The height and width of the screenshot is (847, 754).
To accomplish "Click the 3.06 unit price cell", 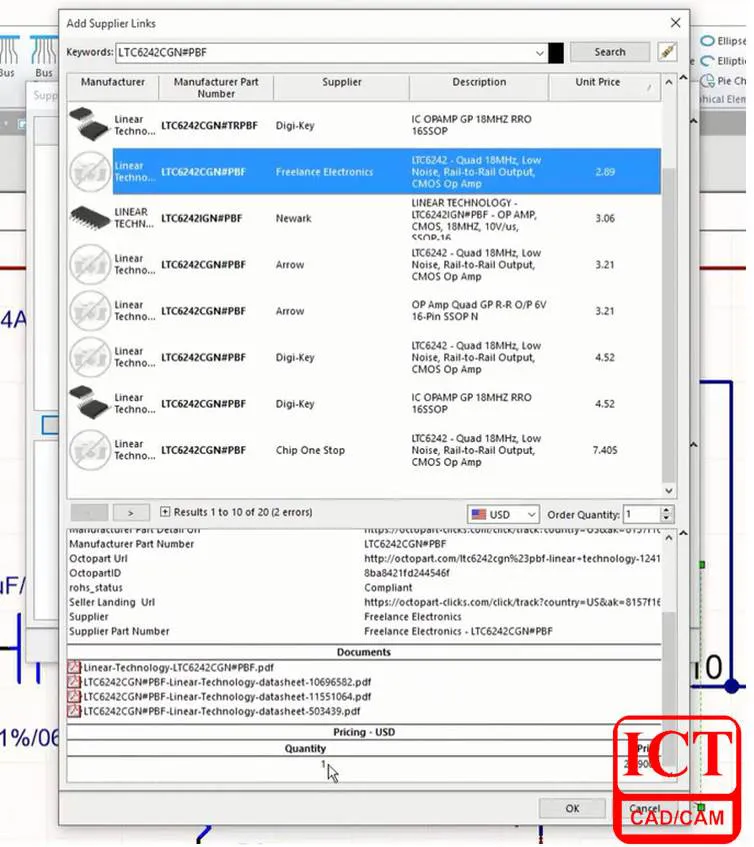I will pyautogui.click(x=604, y=218).
